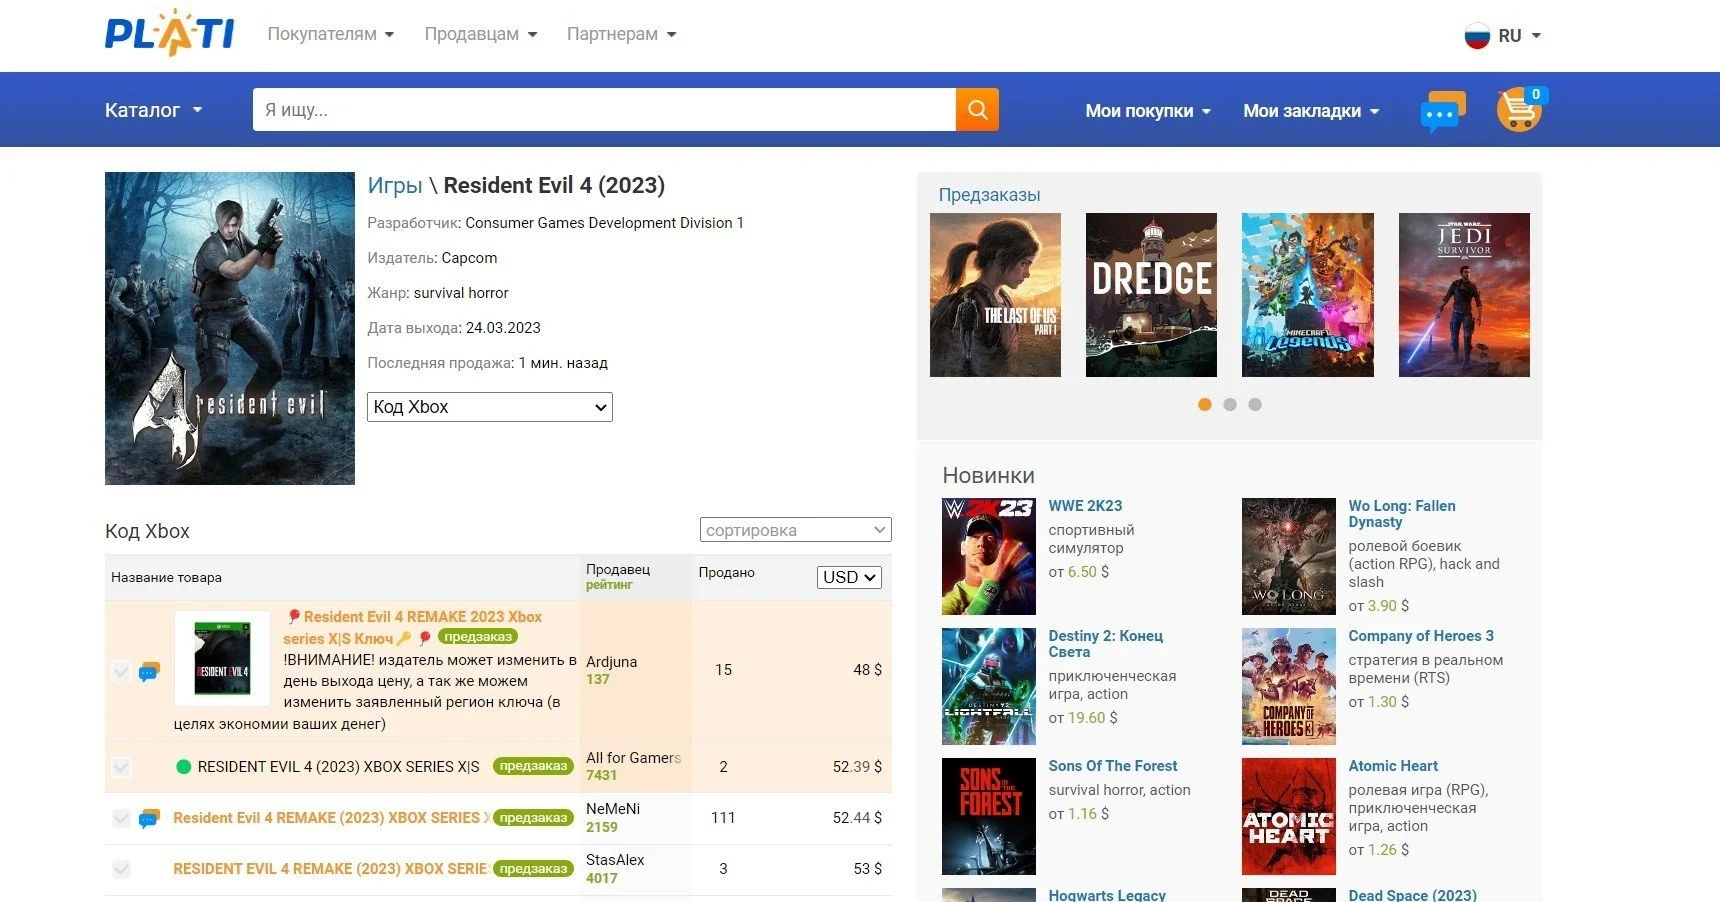Click the 'Продавец рейтинг' column header

[618, 576]
